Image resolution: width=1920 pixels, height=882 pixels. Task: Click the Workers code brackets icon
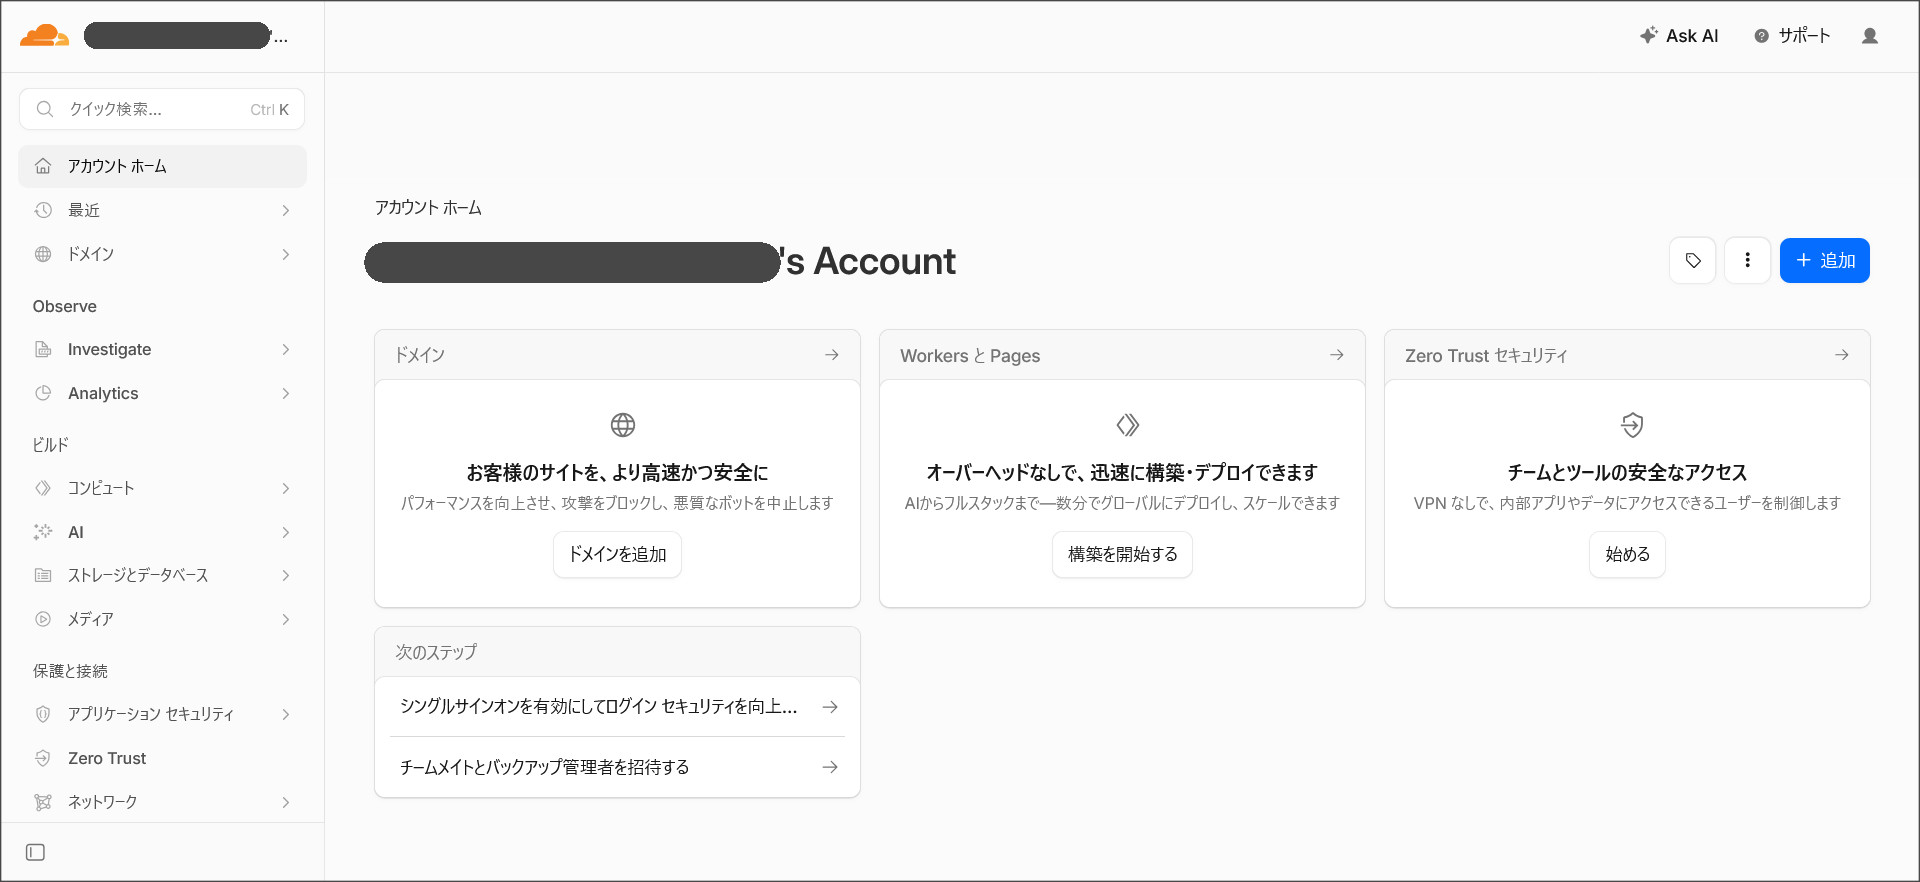1127,425
